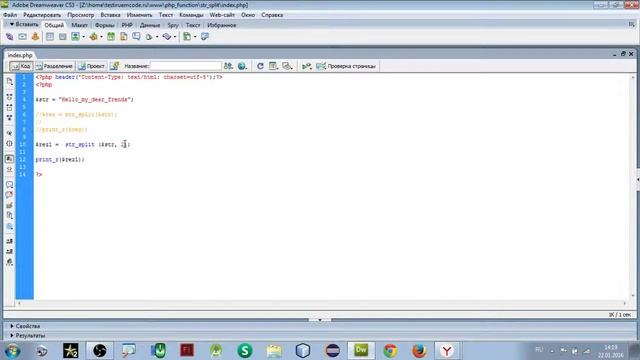
Task: Insert a Comment icon
Action: pos(136,37)
